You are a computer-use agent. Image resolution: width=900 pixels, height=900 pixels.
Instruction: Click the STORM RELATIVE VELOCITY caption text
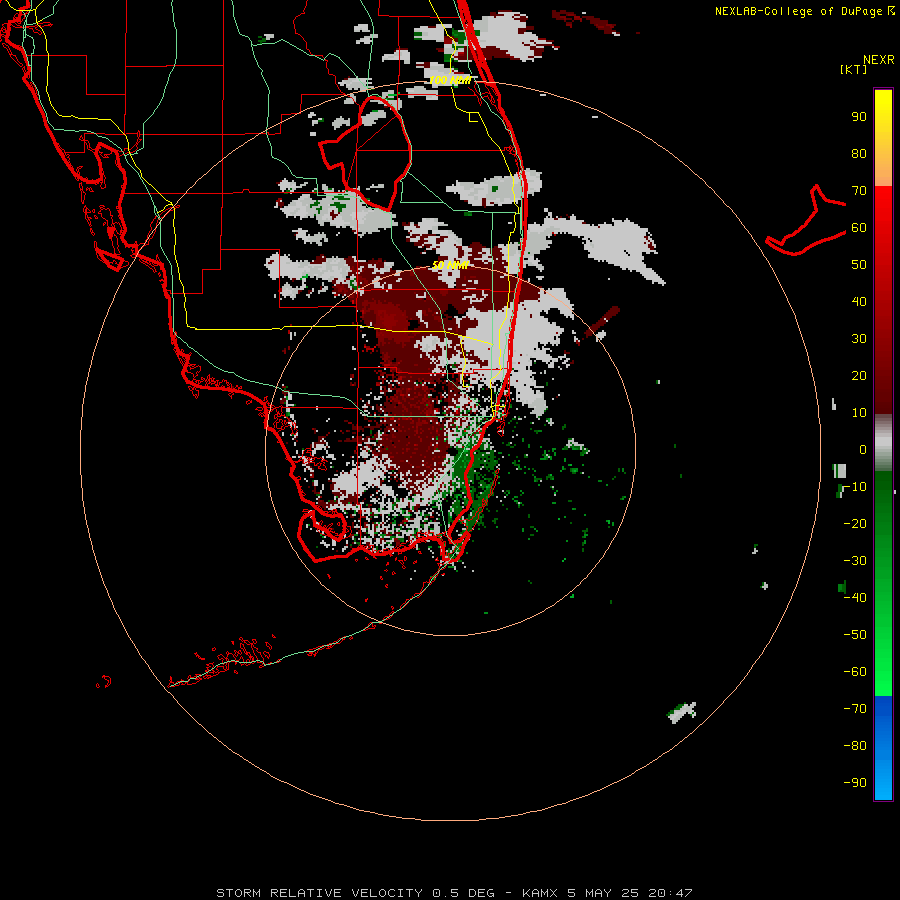[x=319, y=893]
